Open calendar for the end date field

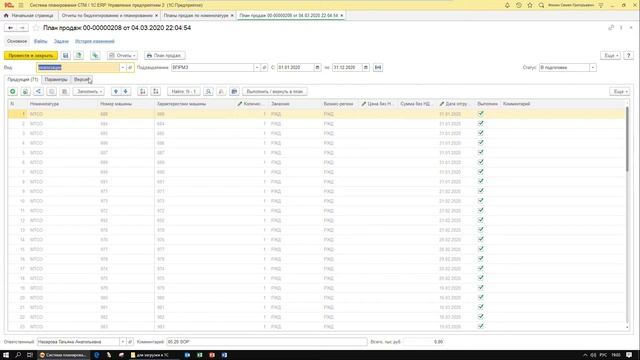coord(366,67)
